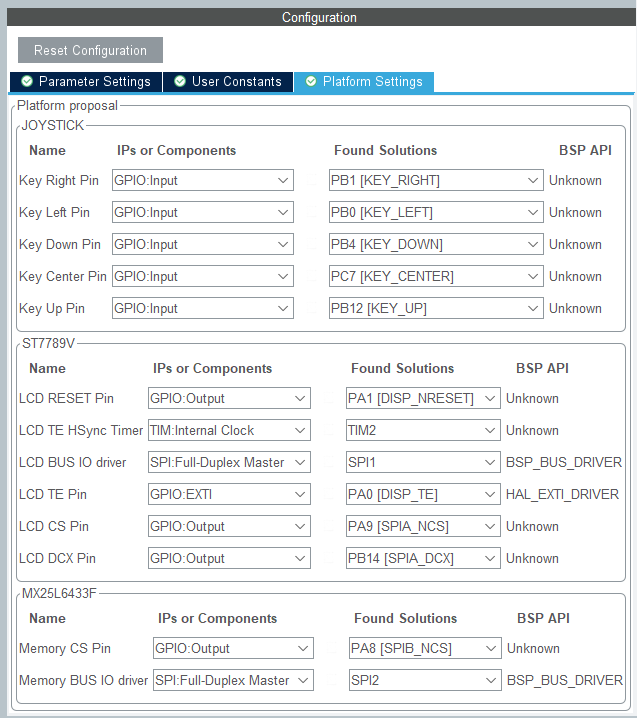The height and width of the screenshot is (722, 637).
Task: Open the PB0 [KEY_LEFT] found solution dropdown
Action: click(436, 212)
